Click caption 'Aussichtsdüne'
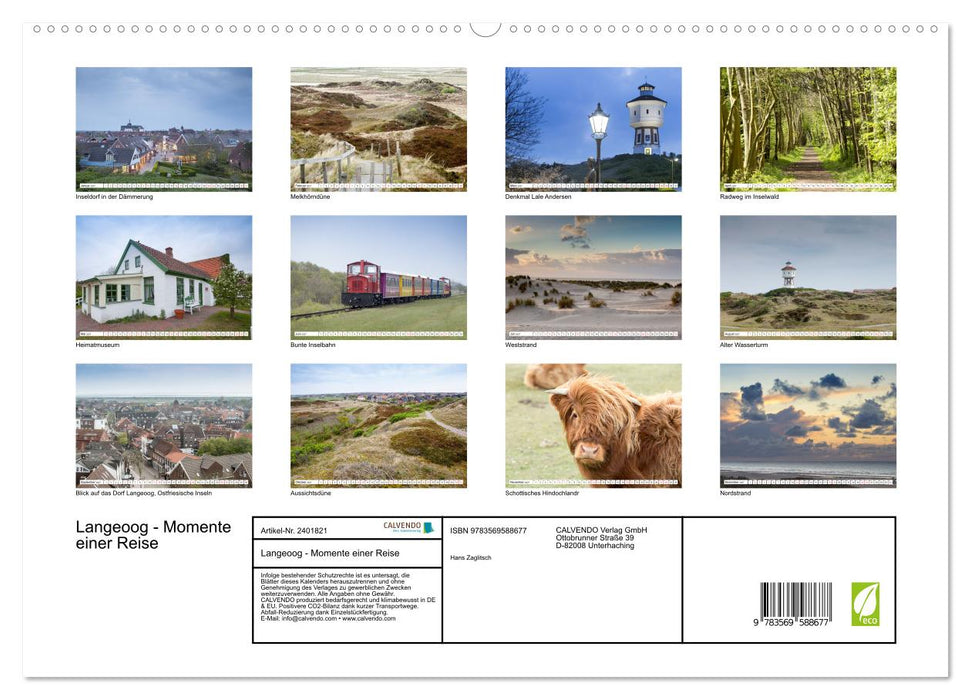The image size is (971, 700). (x=311, y=493)
